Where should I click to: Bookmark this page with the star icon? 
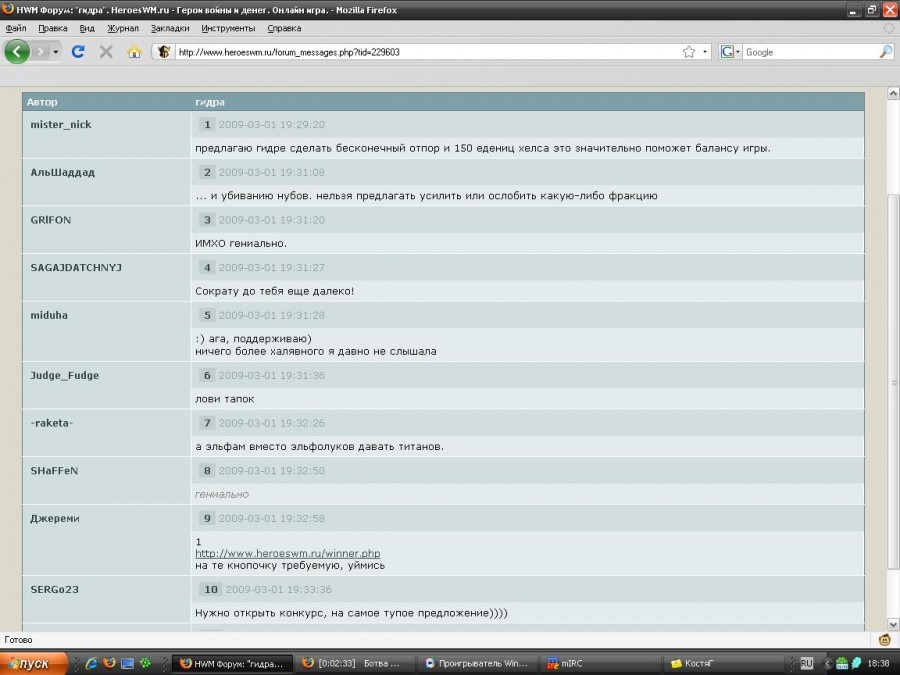click(x=688, y=52)
